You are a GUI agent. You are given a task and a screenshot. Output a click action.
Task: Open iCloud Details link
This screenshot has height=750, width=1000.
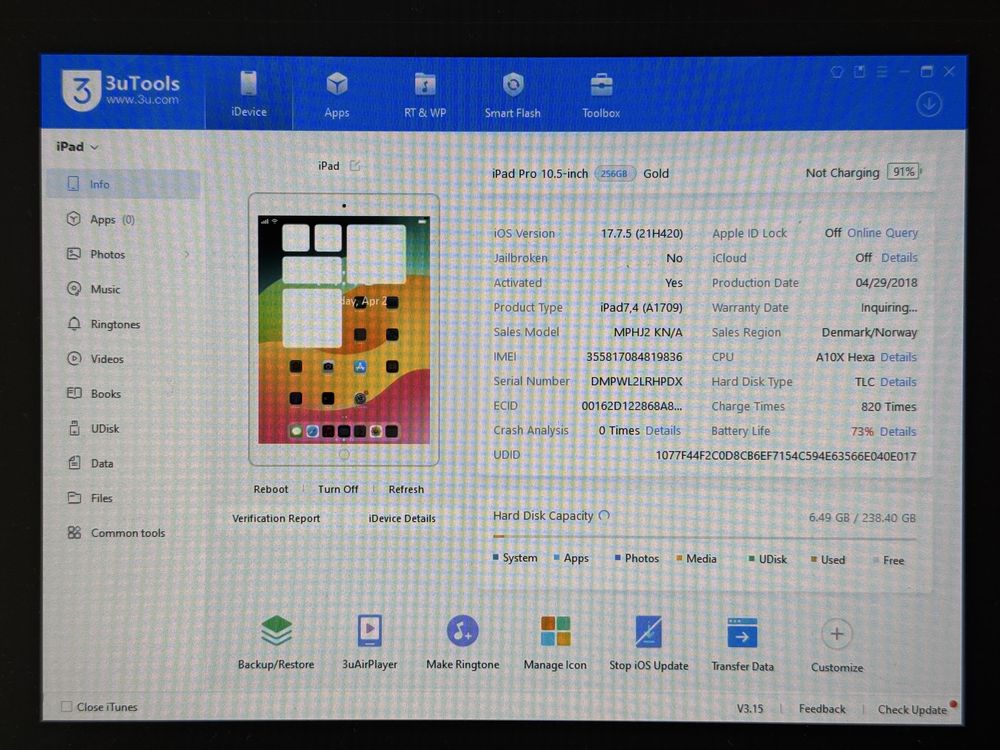click(x=899, y=258)
